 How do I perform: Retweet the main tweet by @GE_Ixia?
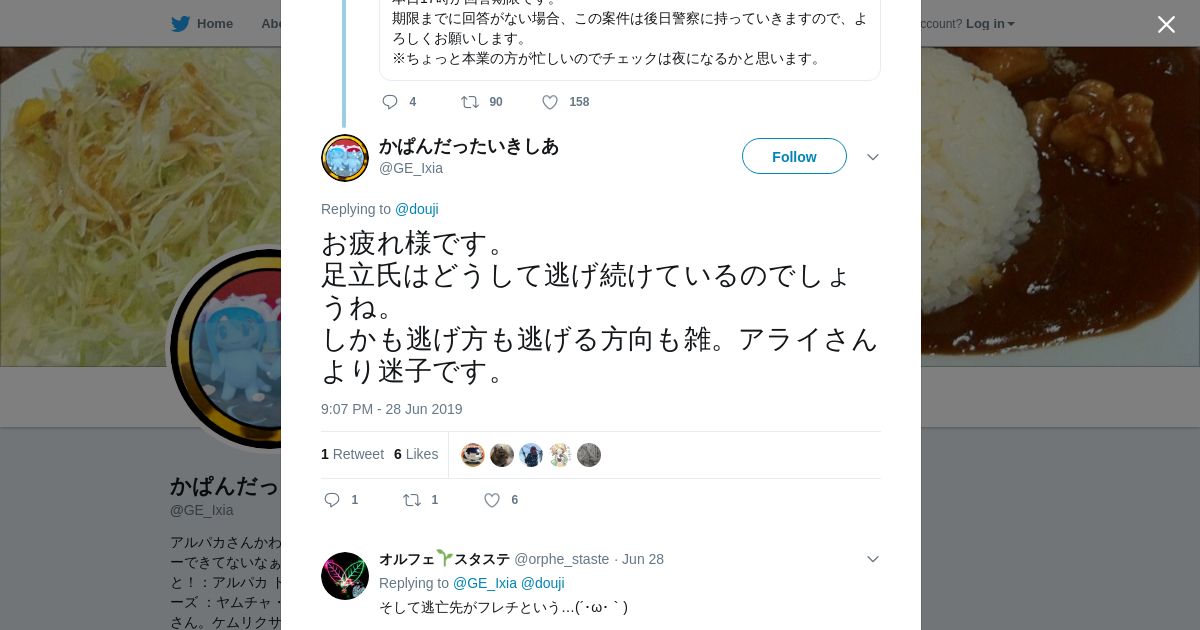(412, 500)
